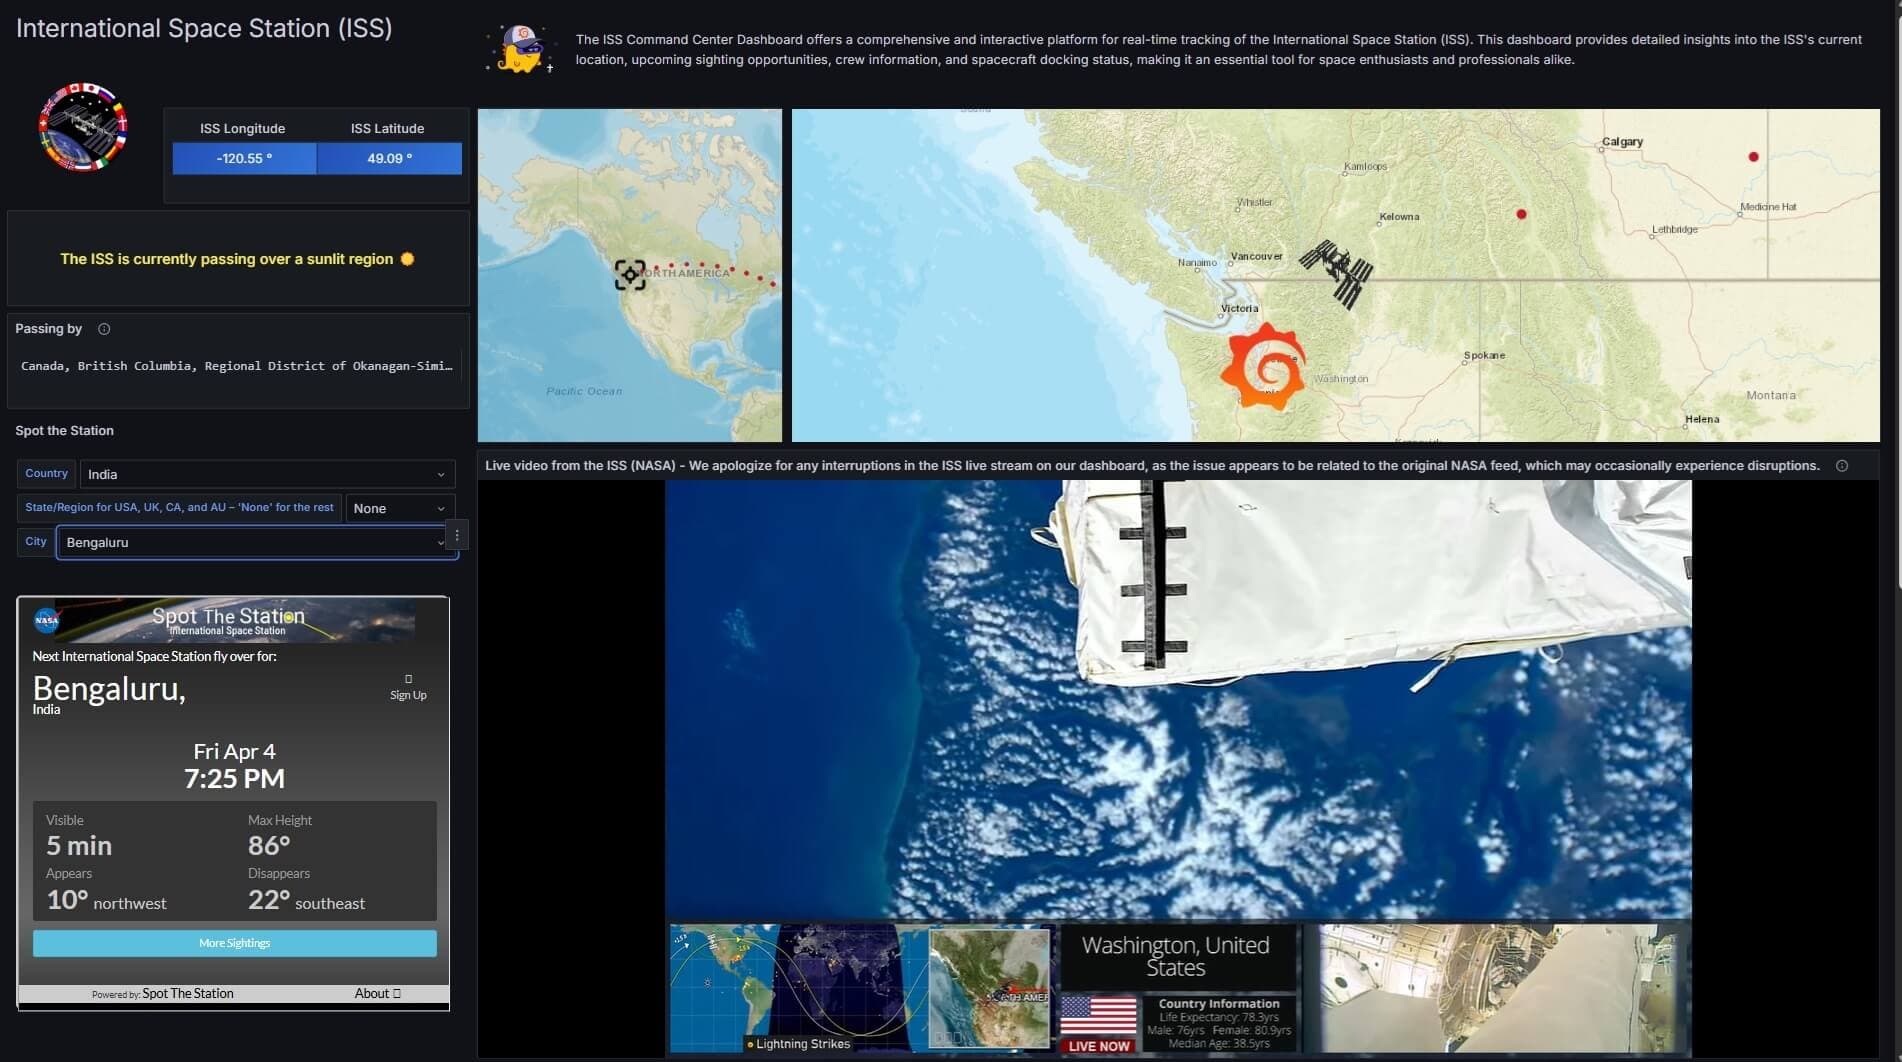Open the kebab menu beside the City selector

[456, 534]
